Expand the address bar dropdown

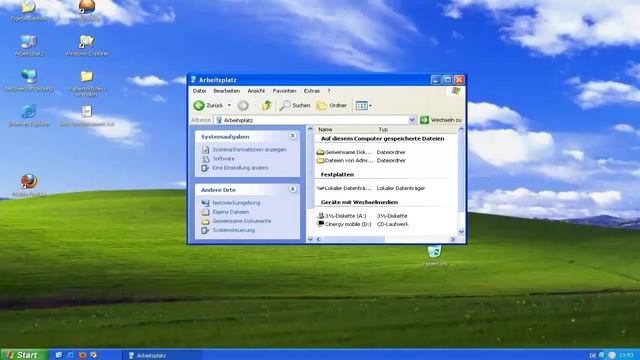(412, 120)
